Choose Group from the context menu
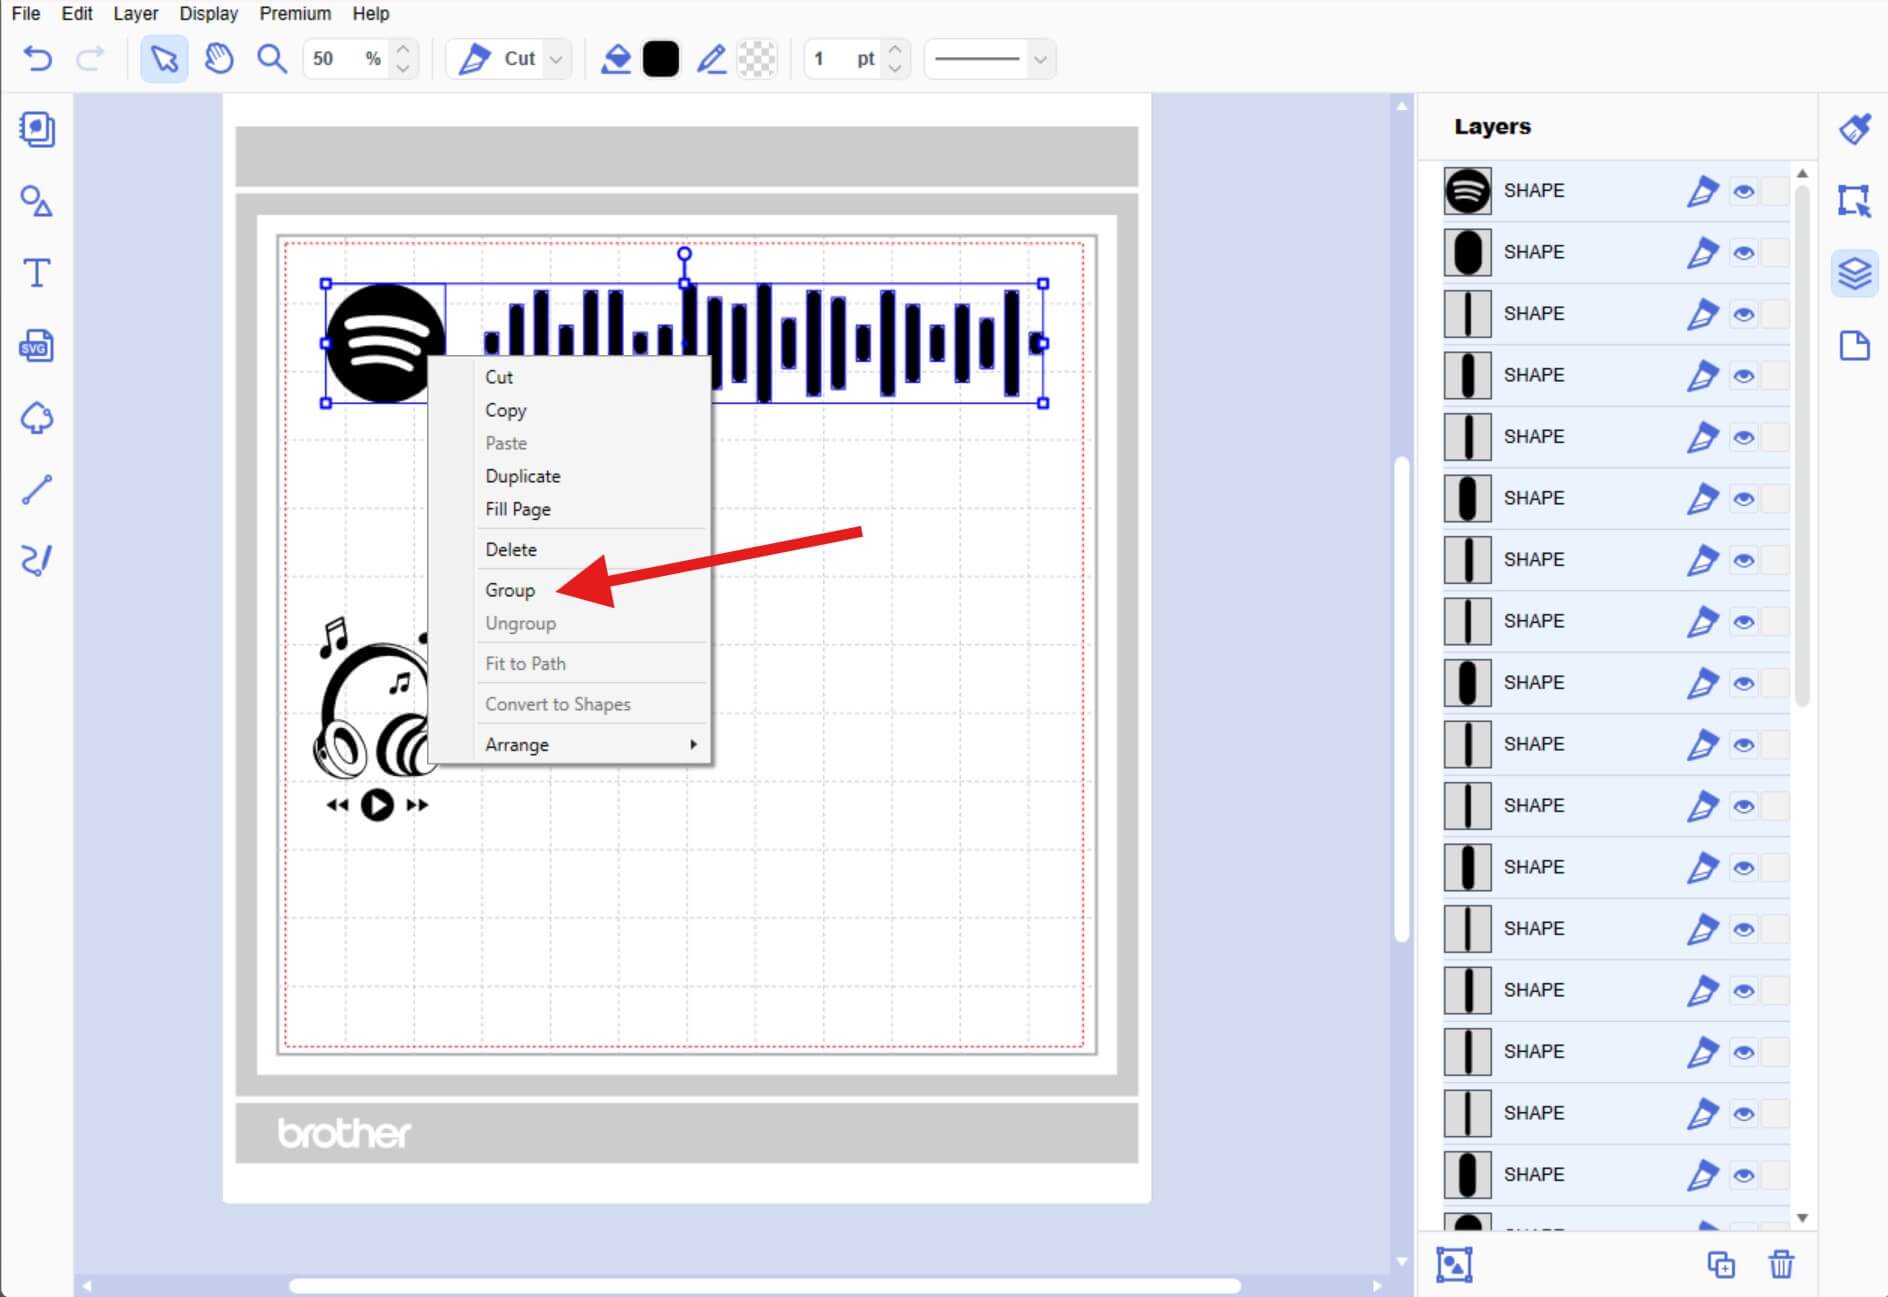 coord(510,590)
